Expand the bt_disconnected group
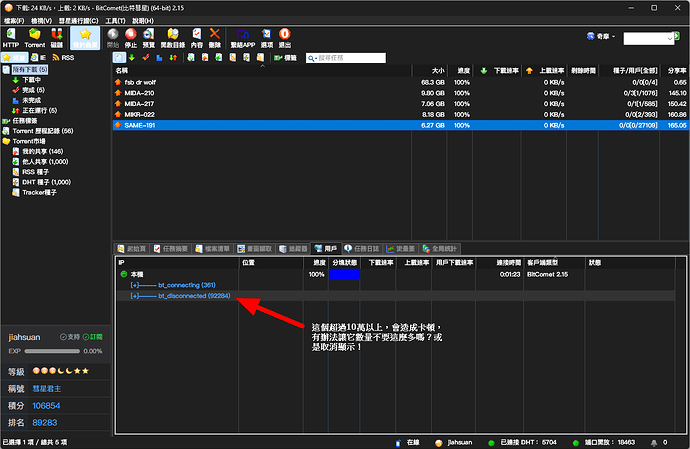 tap(135, 296)
